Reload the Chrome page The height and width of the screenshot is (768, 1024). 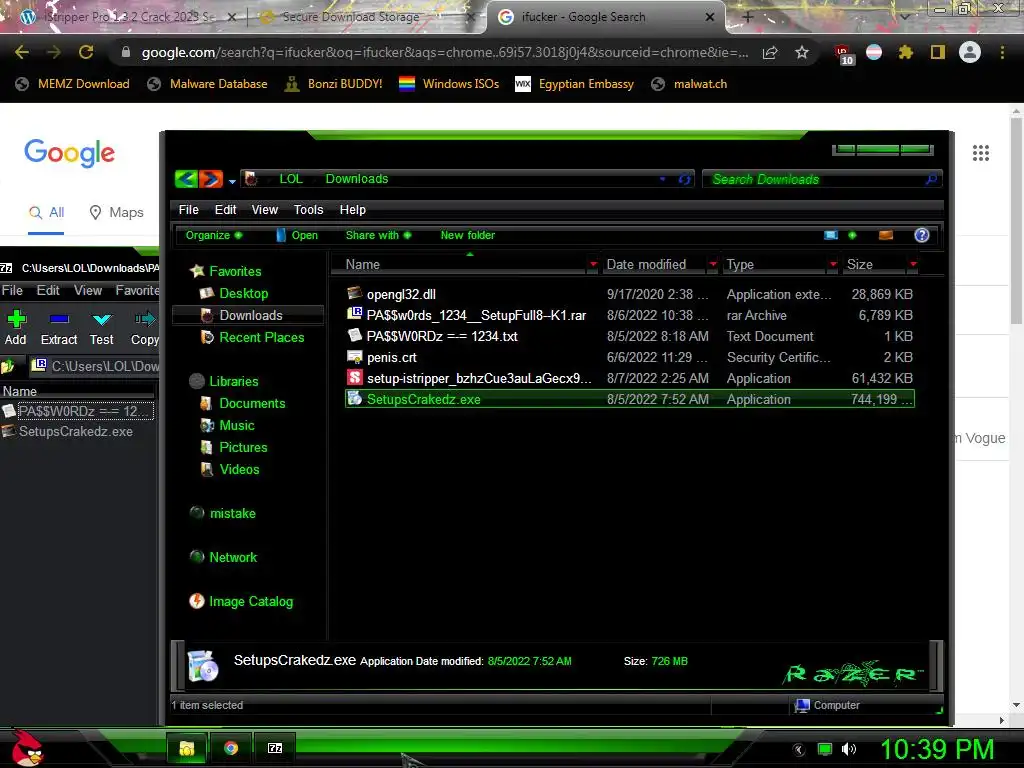[x=86, y=52]
